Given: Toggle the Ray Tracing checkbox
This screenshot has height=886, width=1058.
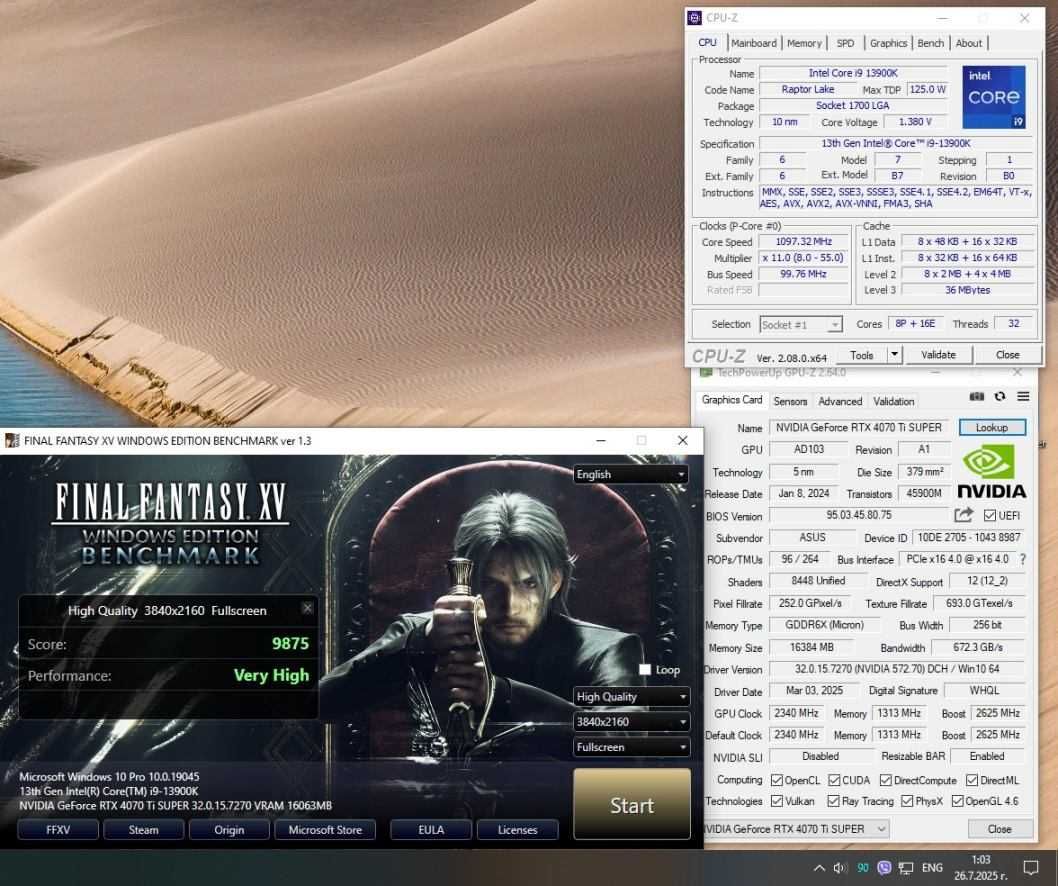Looking at the screenshot, I should pos(833,801).
